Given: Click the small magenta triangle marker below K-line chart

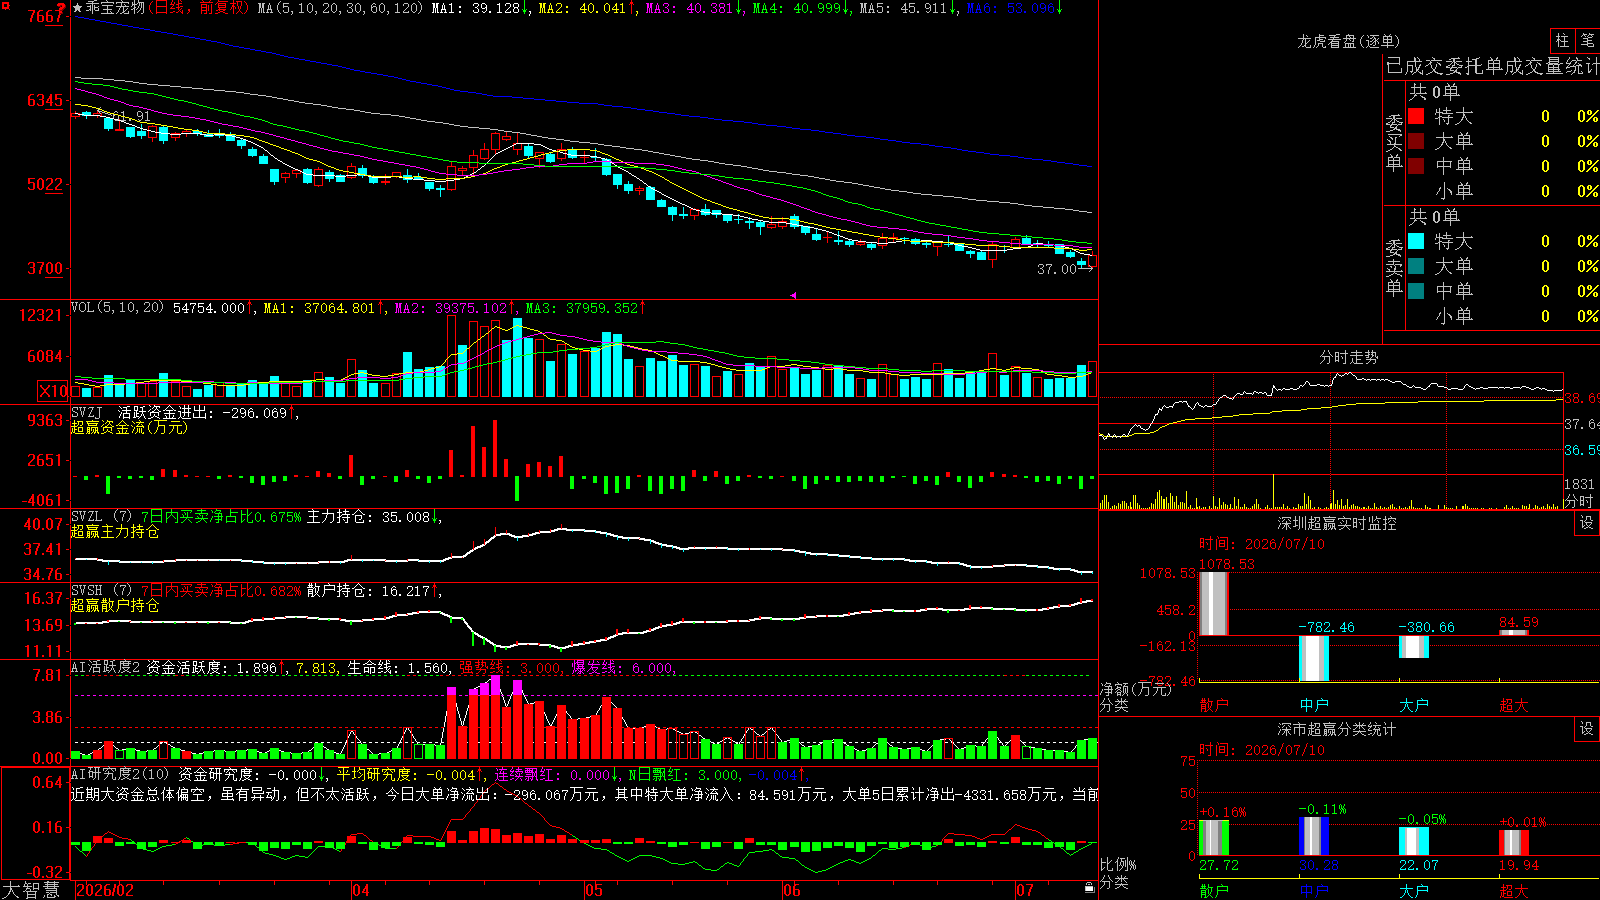Looking at the screenshot, I should click(793, 295).
